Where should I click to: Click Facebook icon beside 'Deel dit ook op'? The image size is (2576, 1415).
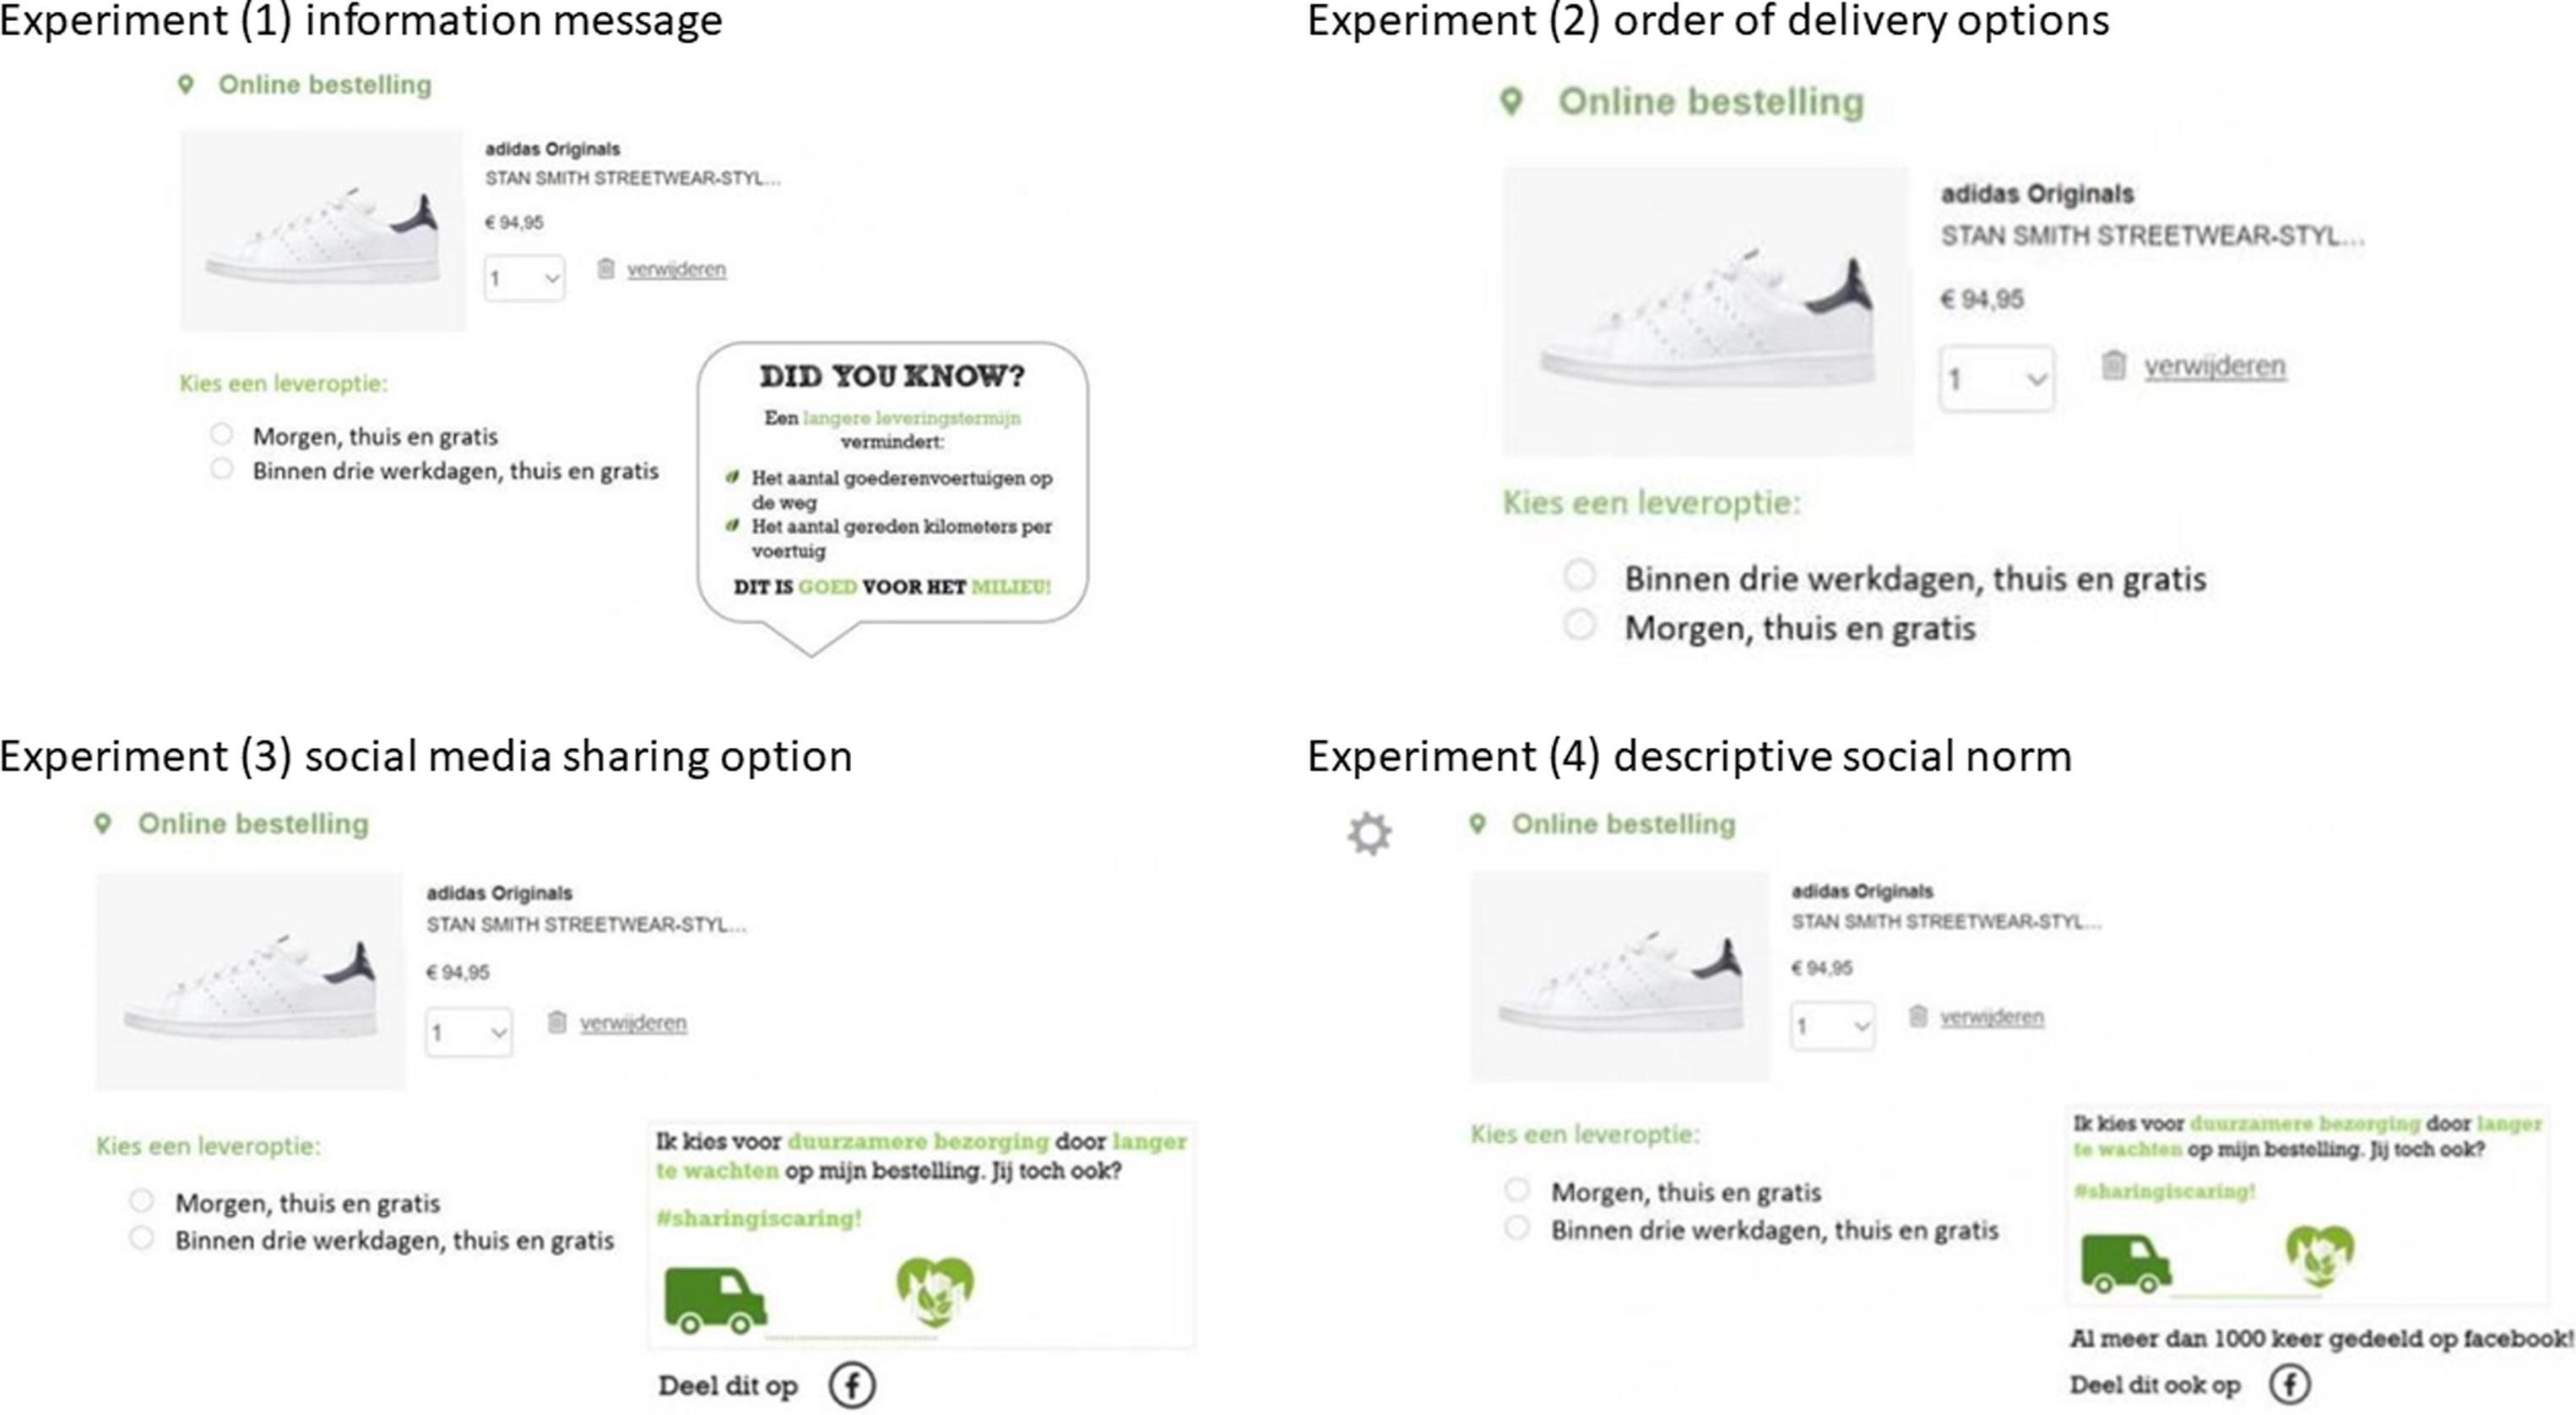(x=2289, y=1384)
